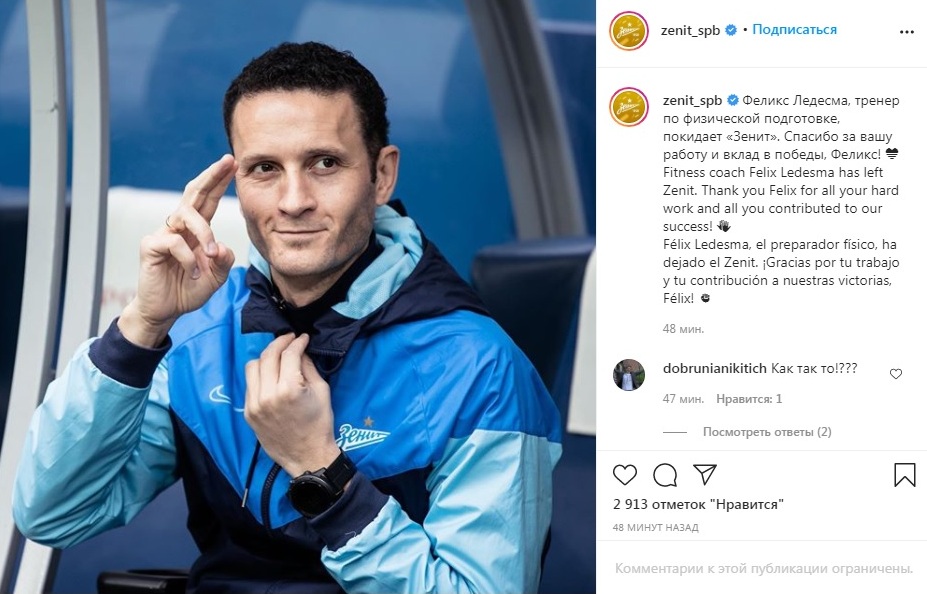Like dobrunianikitich's comment with the small heart

(896, 374)
